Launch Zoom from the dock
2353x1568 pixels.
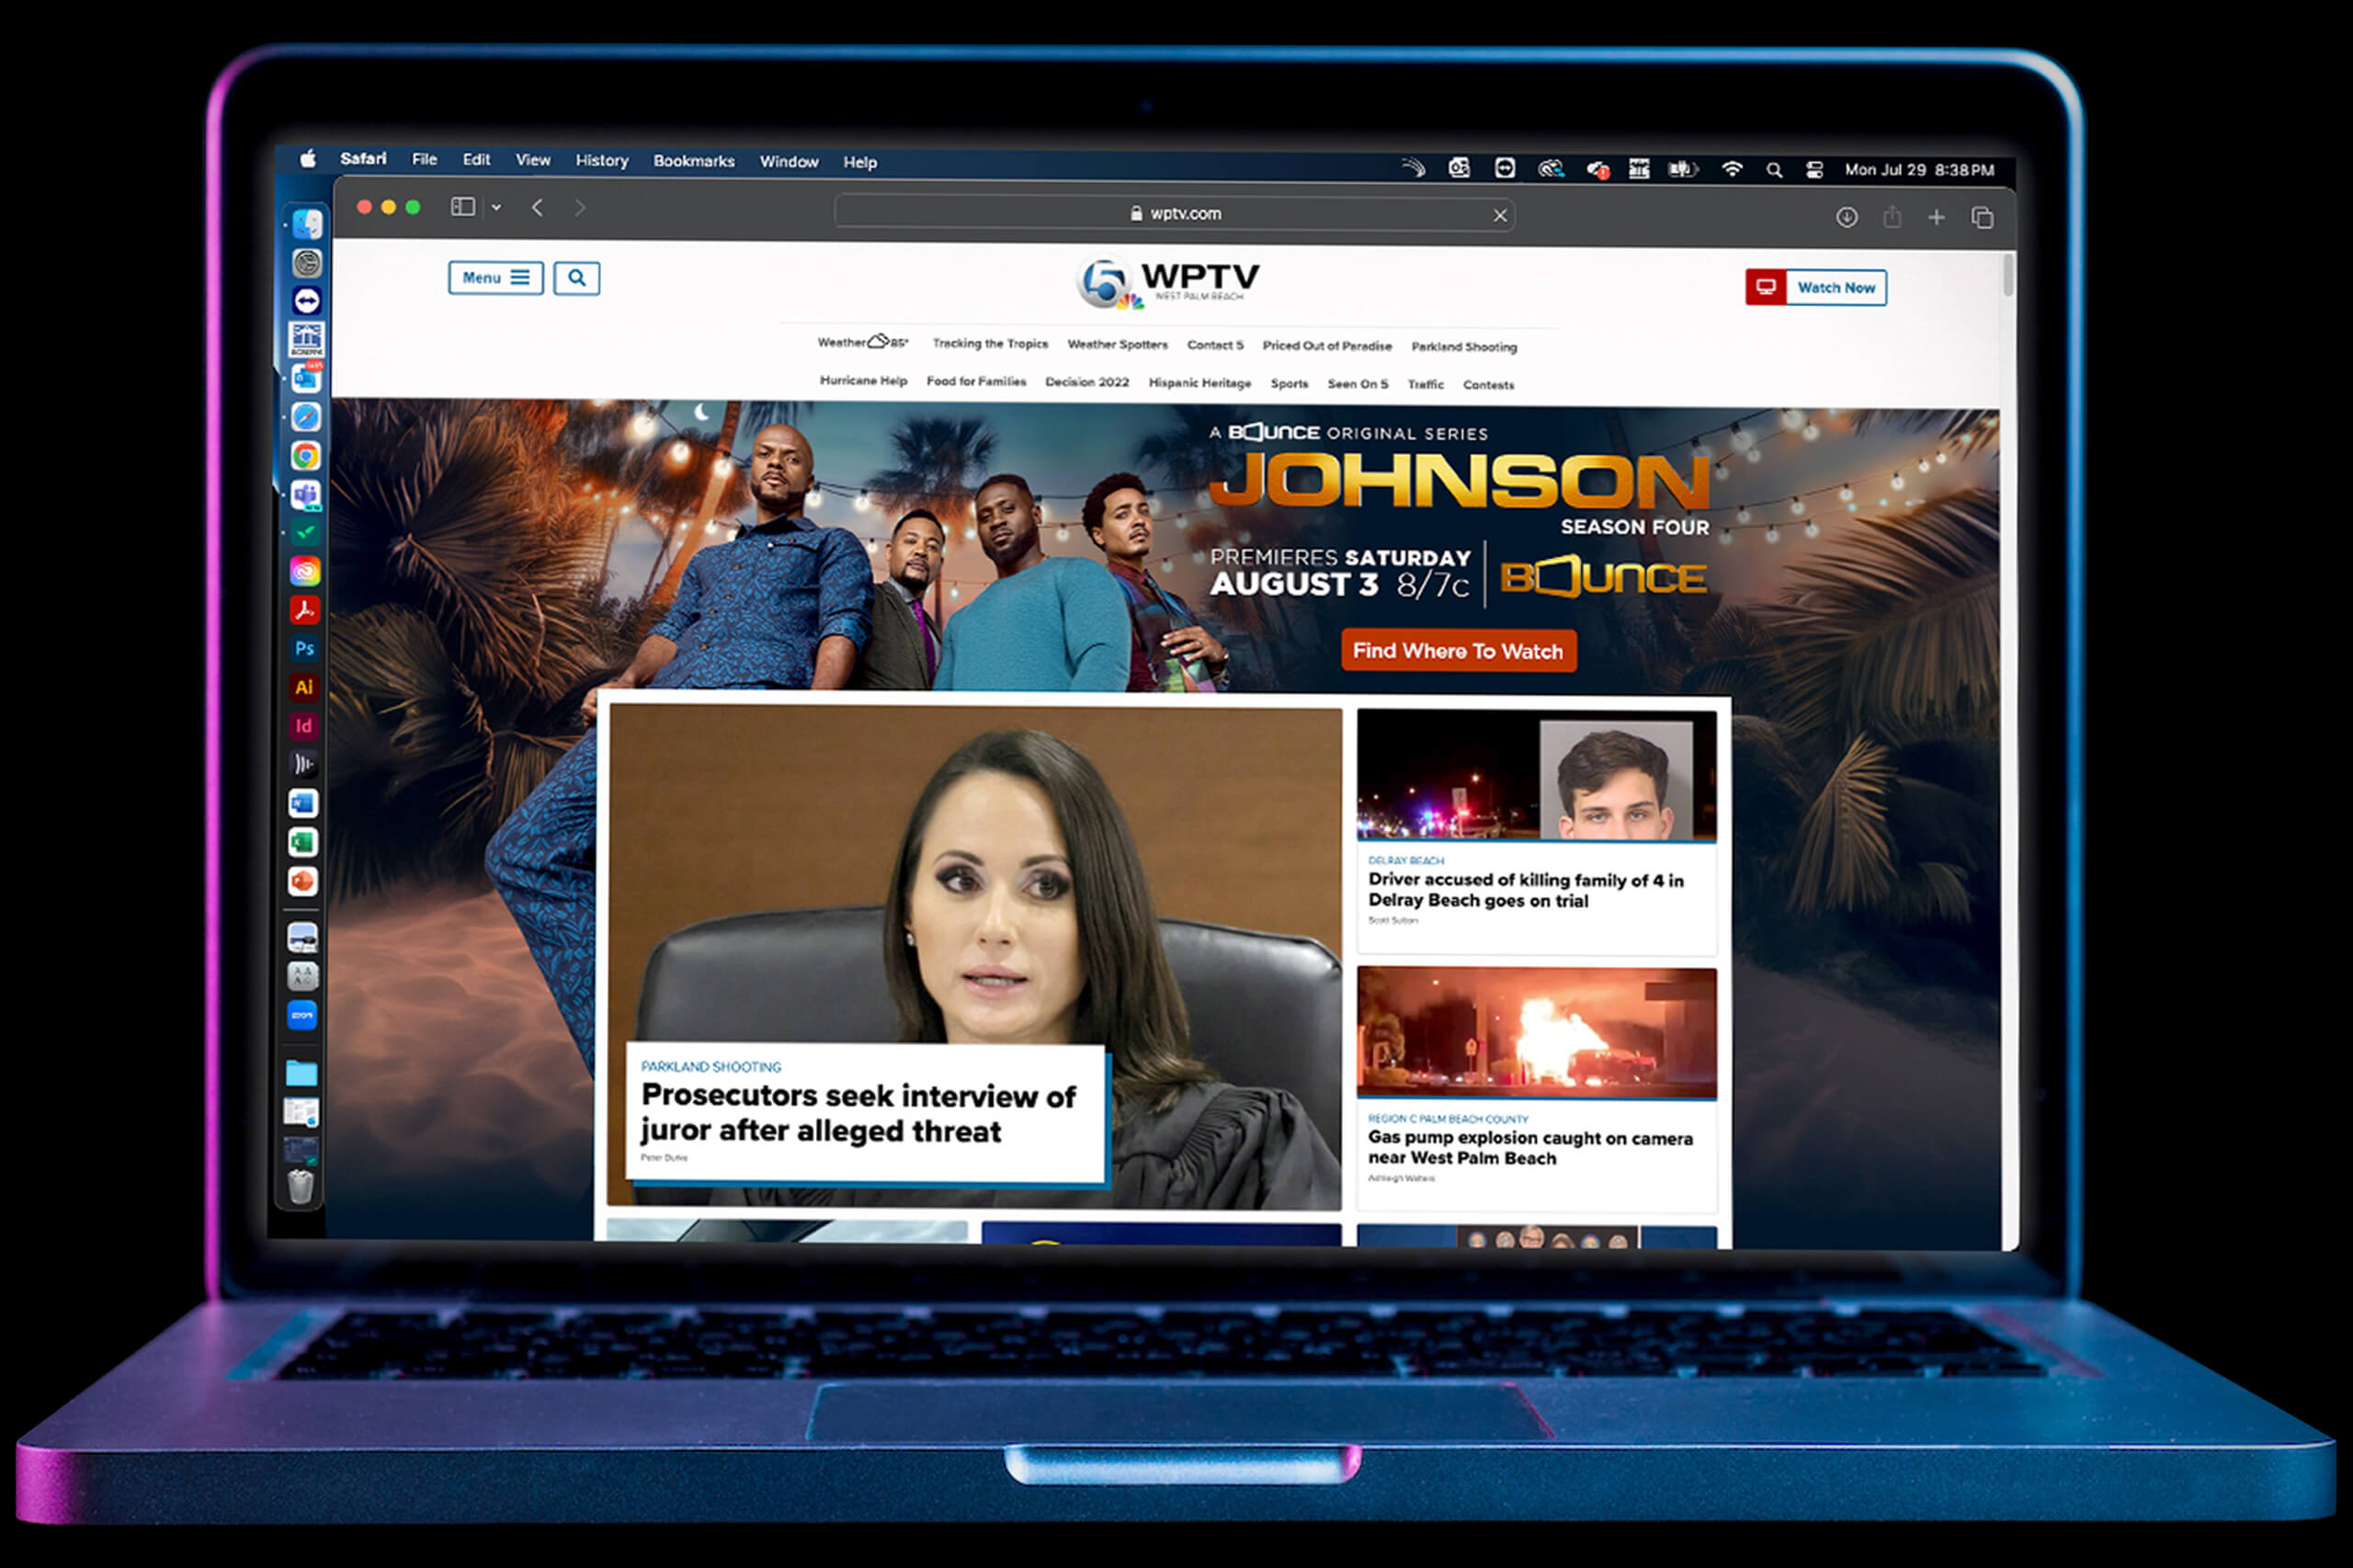(302, 1015)
